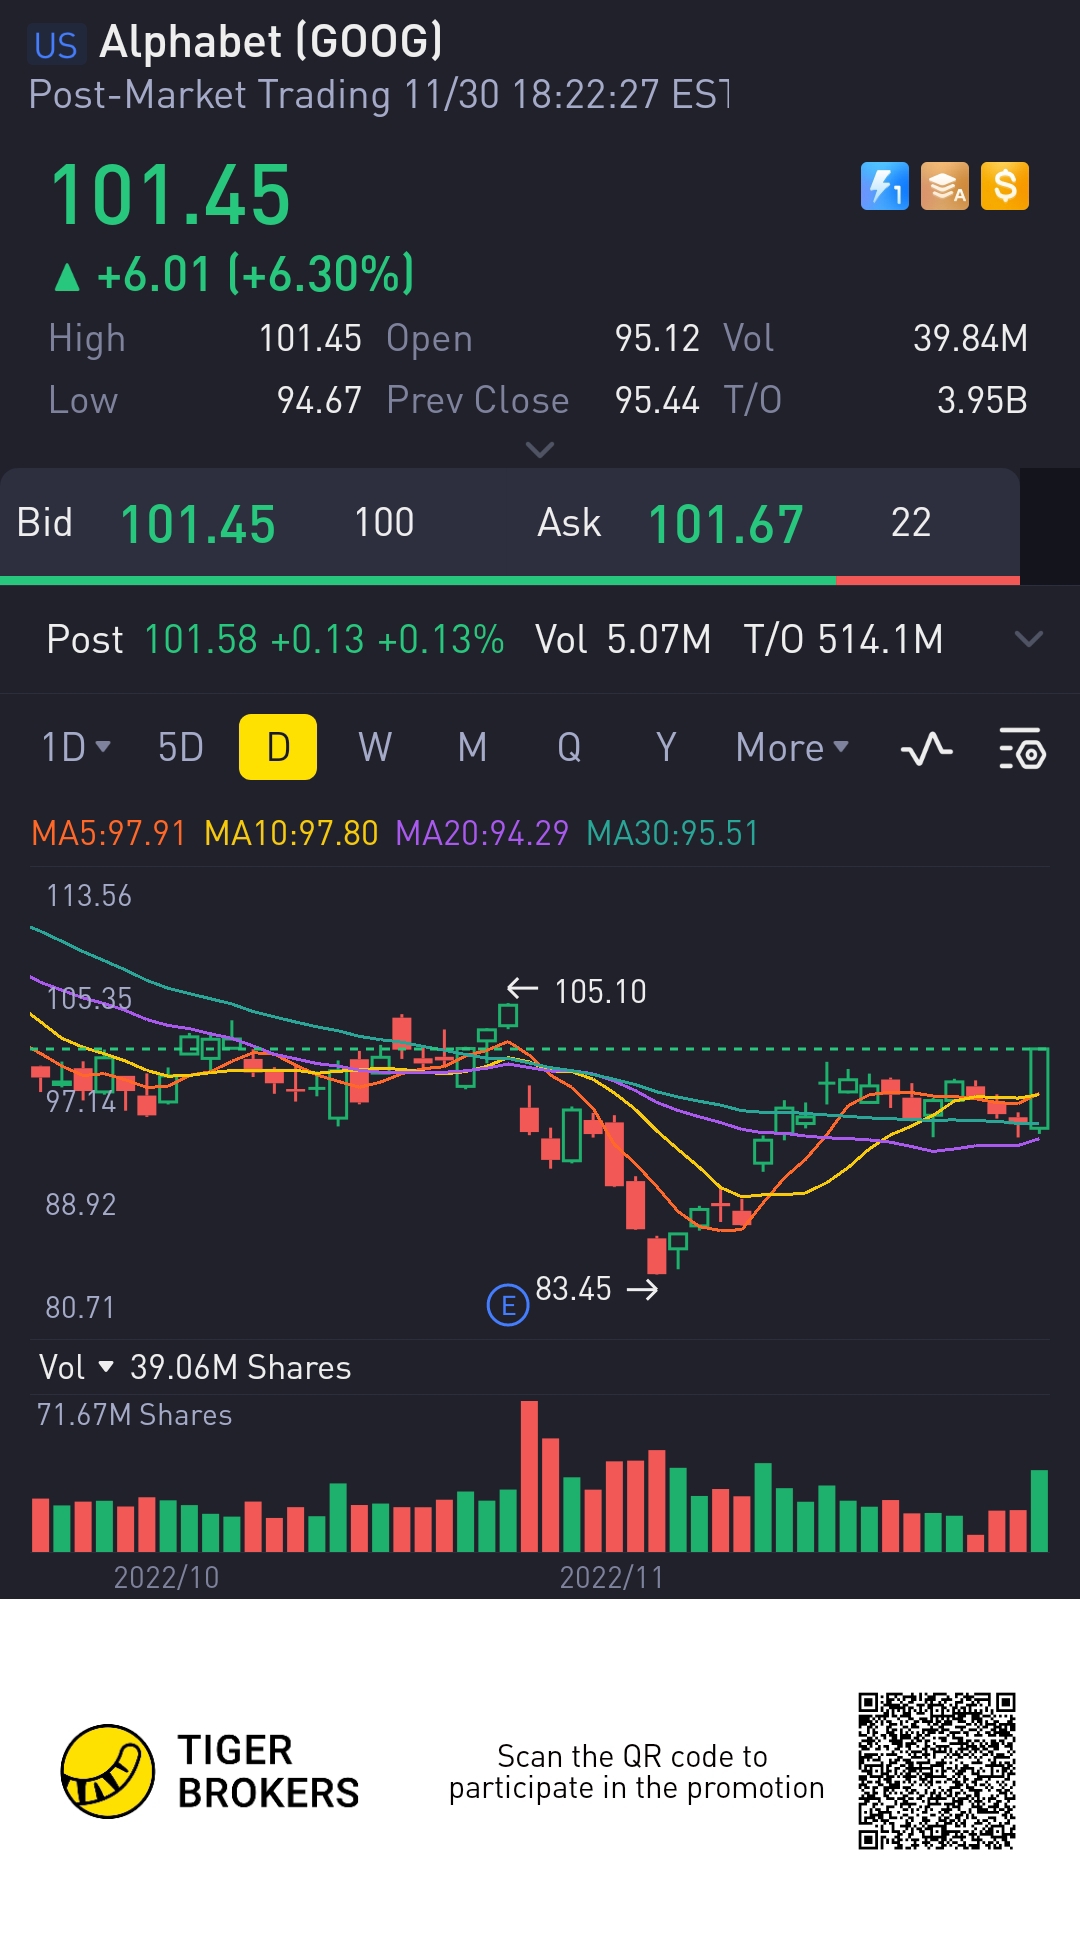This screenshot has height=1944, width=1080.
Task: Tap the 39.06M Shares volume readout
Action: click(x=241, y=1367)
